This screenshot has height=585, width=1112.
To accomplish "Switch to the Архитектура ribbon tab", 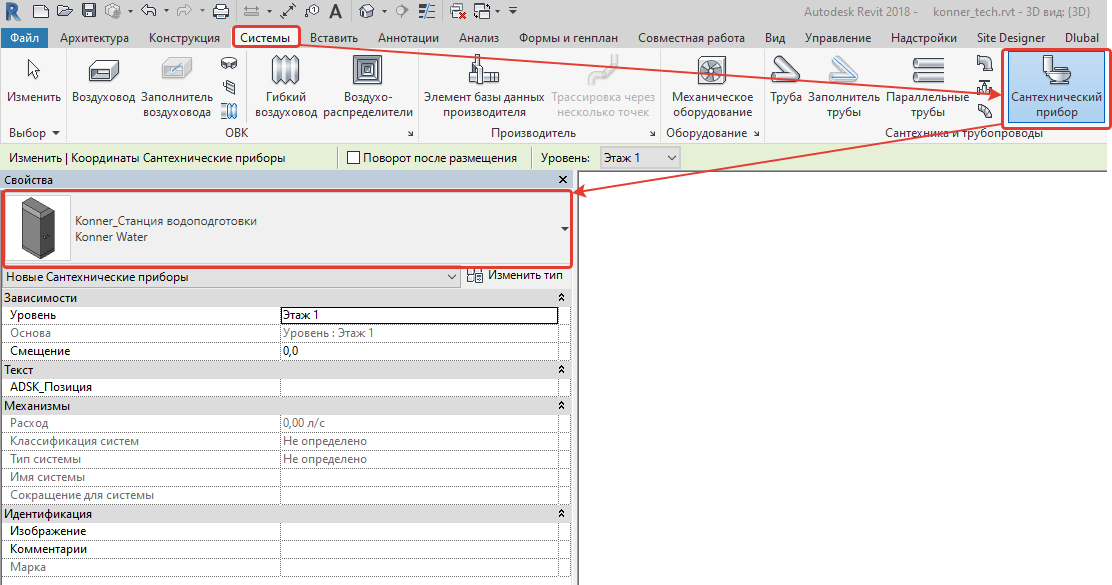I will point(94,38).
